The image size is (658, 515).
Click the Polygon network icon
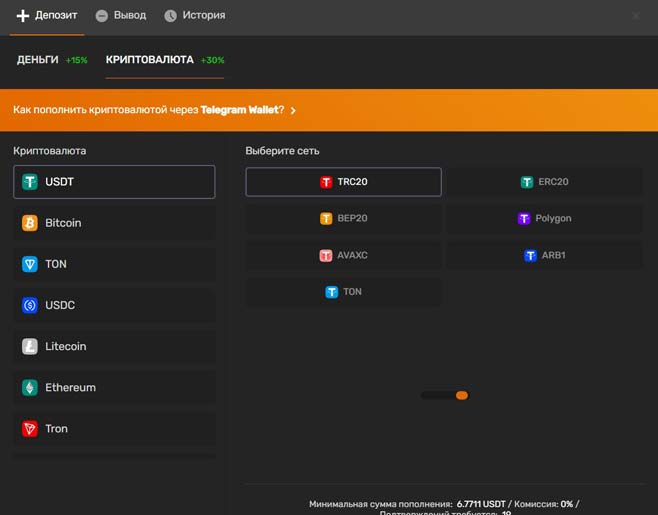click(x=524, y=218)
